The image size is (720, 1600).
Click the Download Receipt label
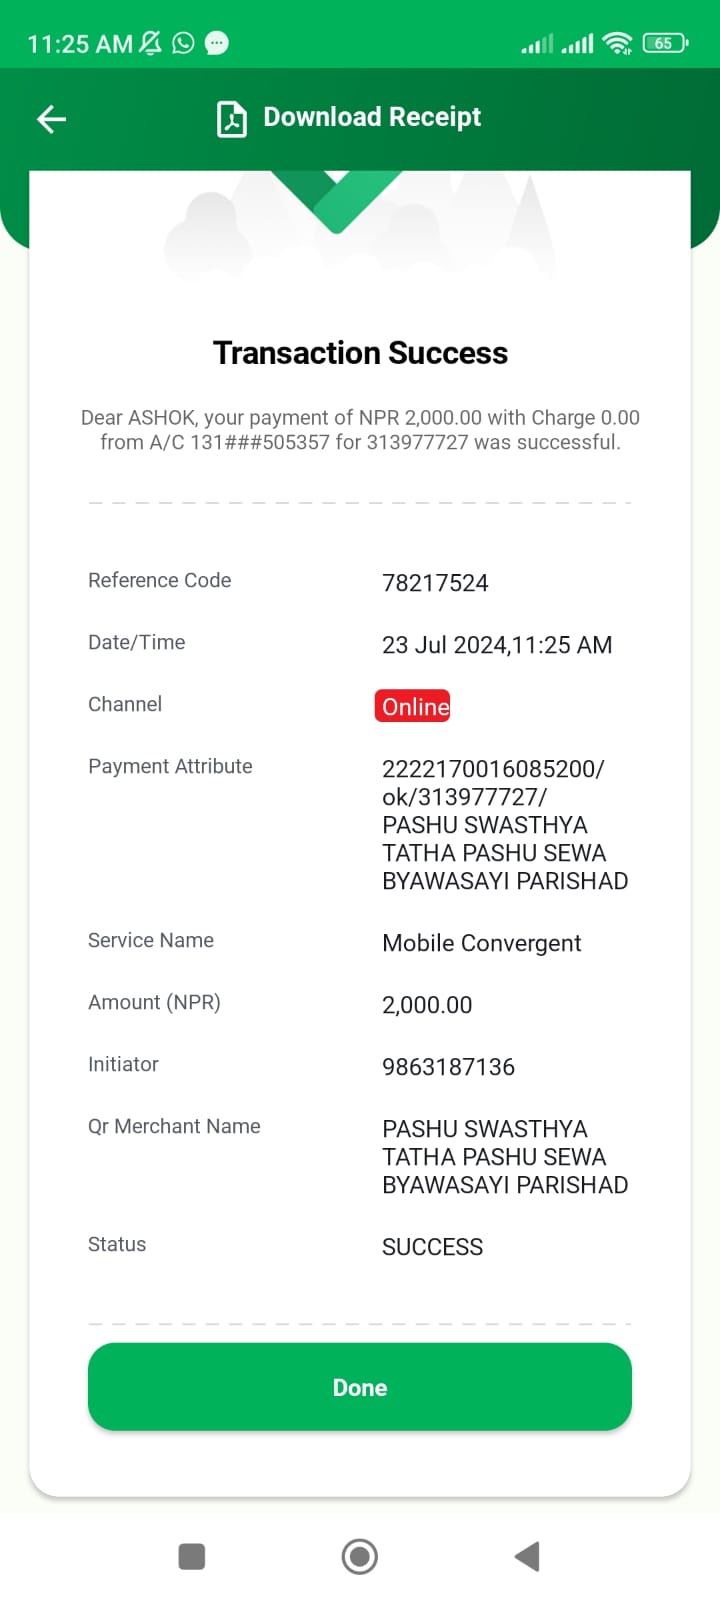pos(372,118)
